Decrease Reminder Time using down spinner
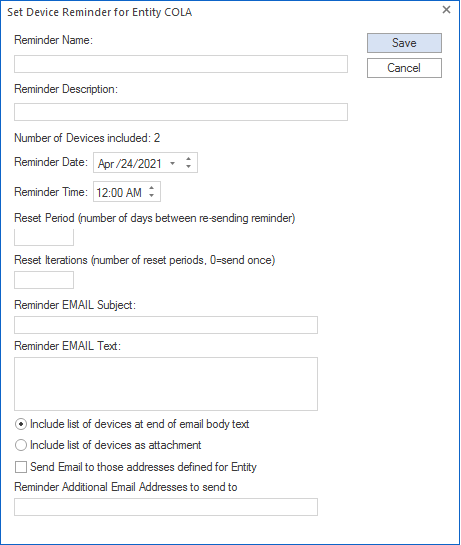461x545 pixels. pos(152,196)
